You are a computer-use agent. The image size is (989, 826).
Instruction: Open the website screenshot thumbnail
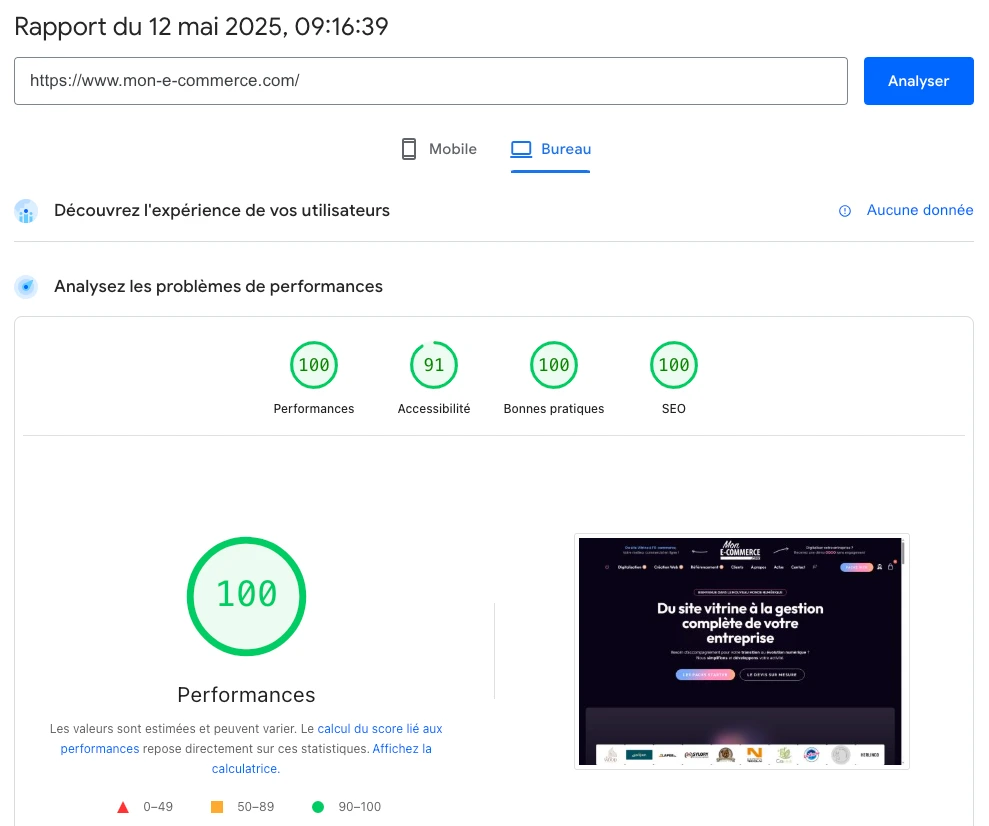pyautogui.click(x=742, y=651)
